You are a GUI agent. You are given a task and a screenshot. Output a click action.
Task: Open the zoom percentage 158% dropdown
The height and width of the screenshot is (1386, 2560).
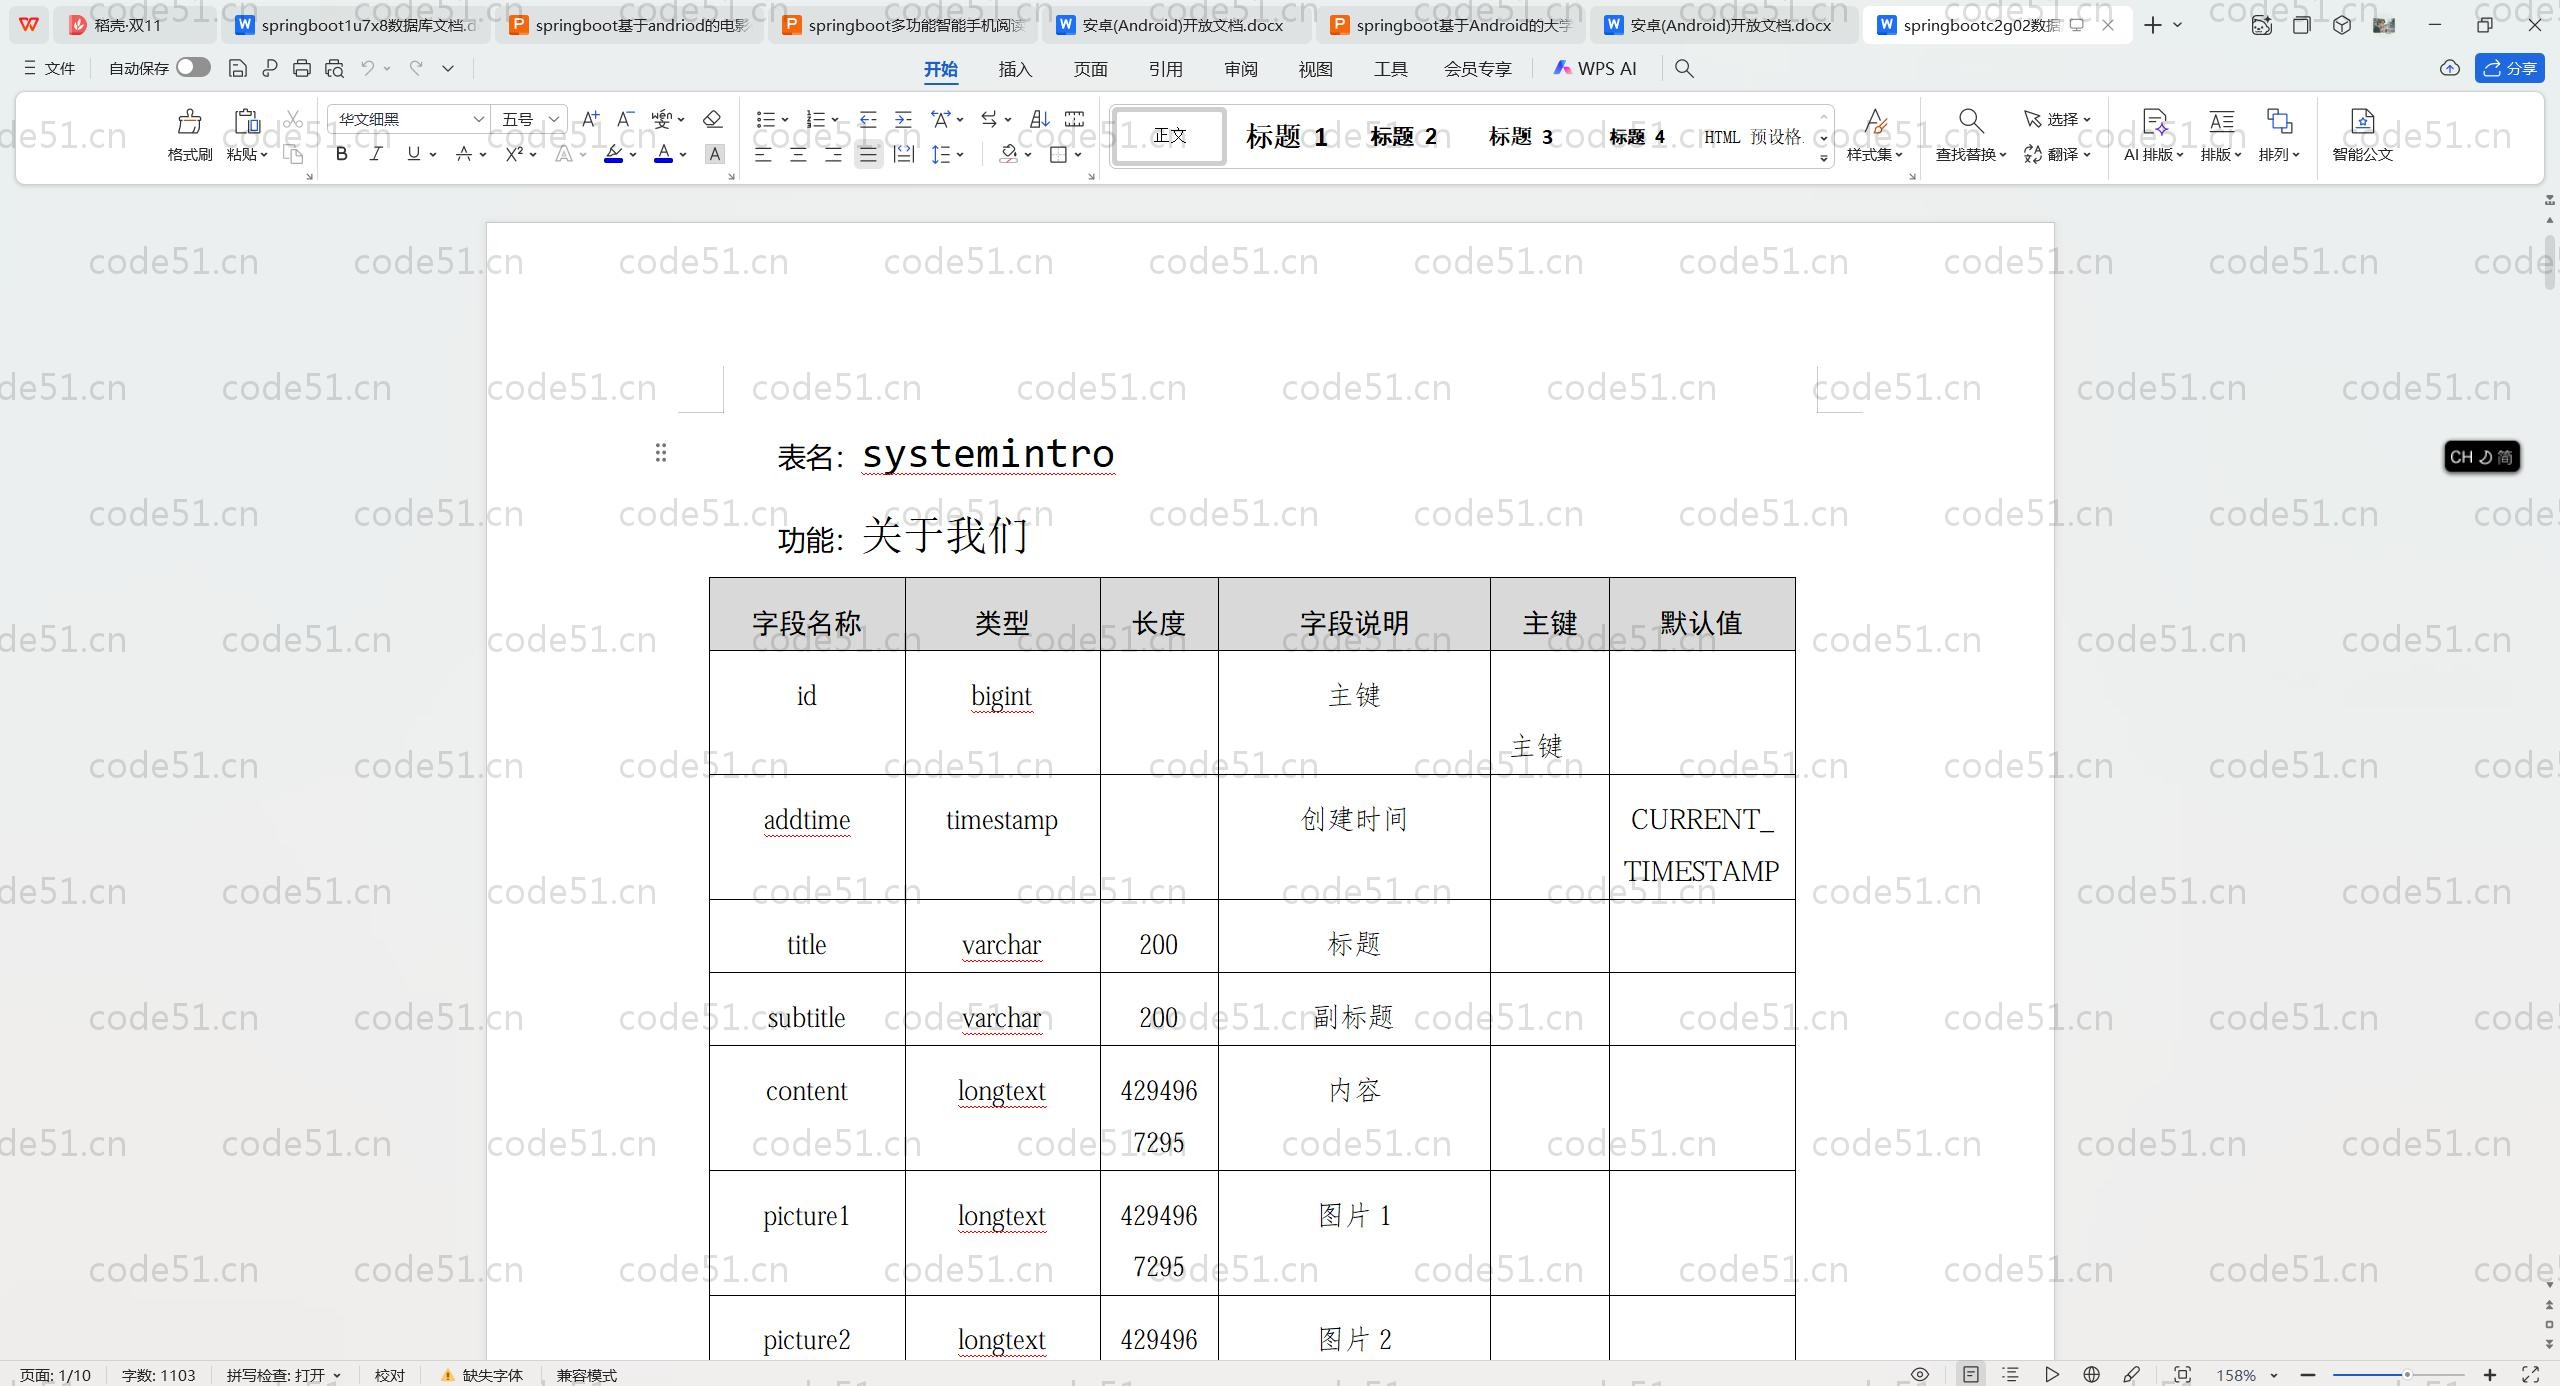pos(2246,1375)
